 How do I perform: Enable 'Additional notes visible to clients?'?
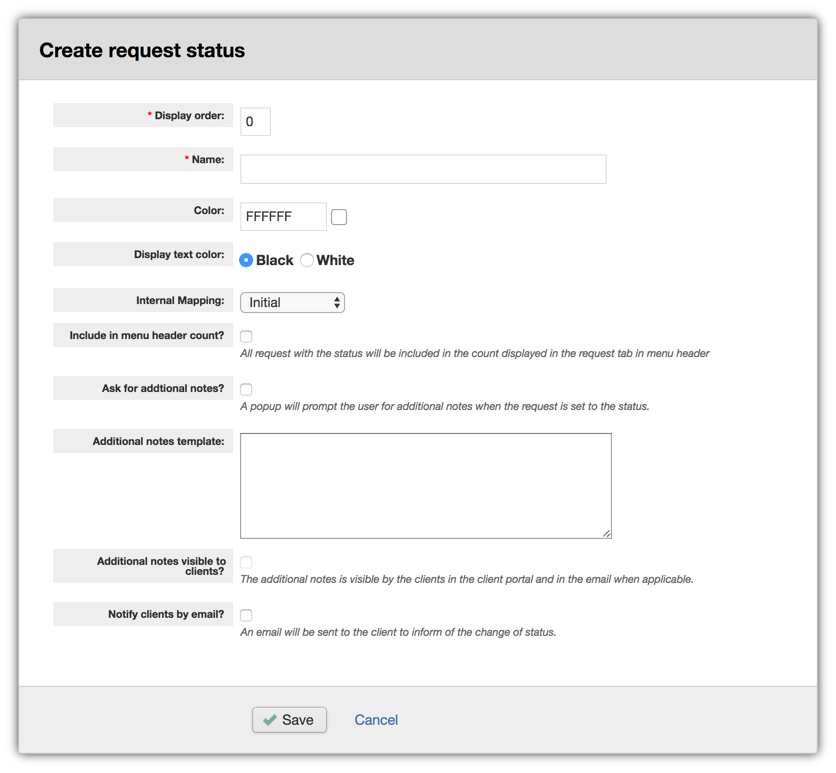[245, 562]
